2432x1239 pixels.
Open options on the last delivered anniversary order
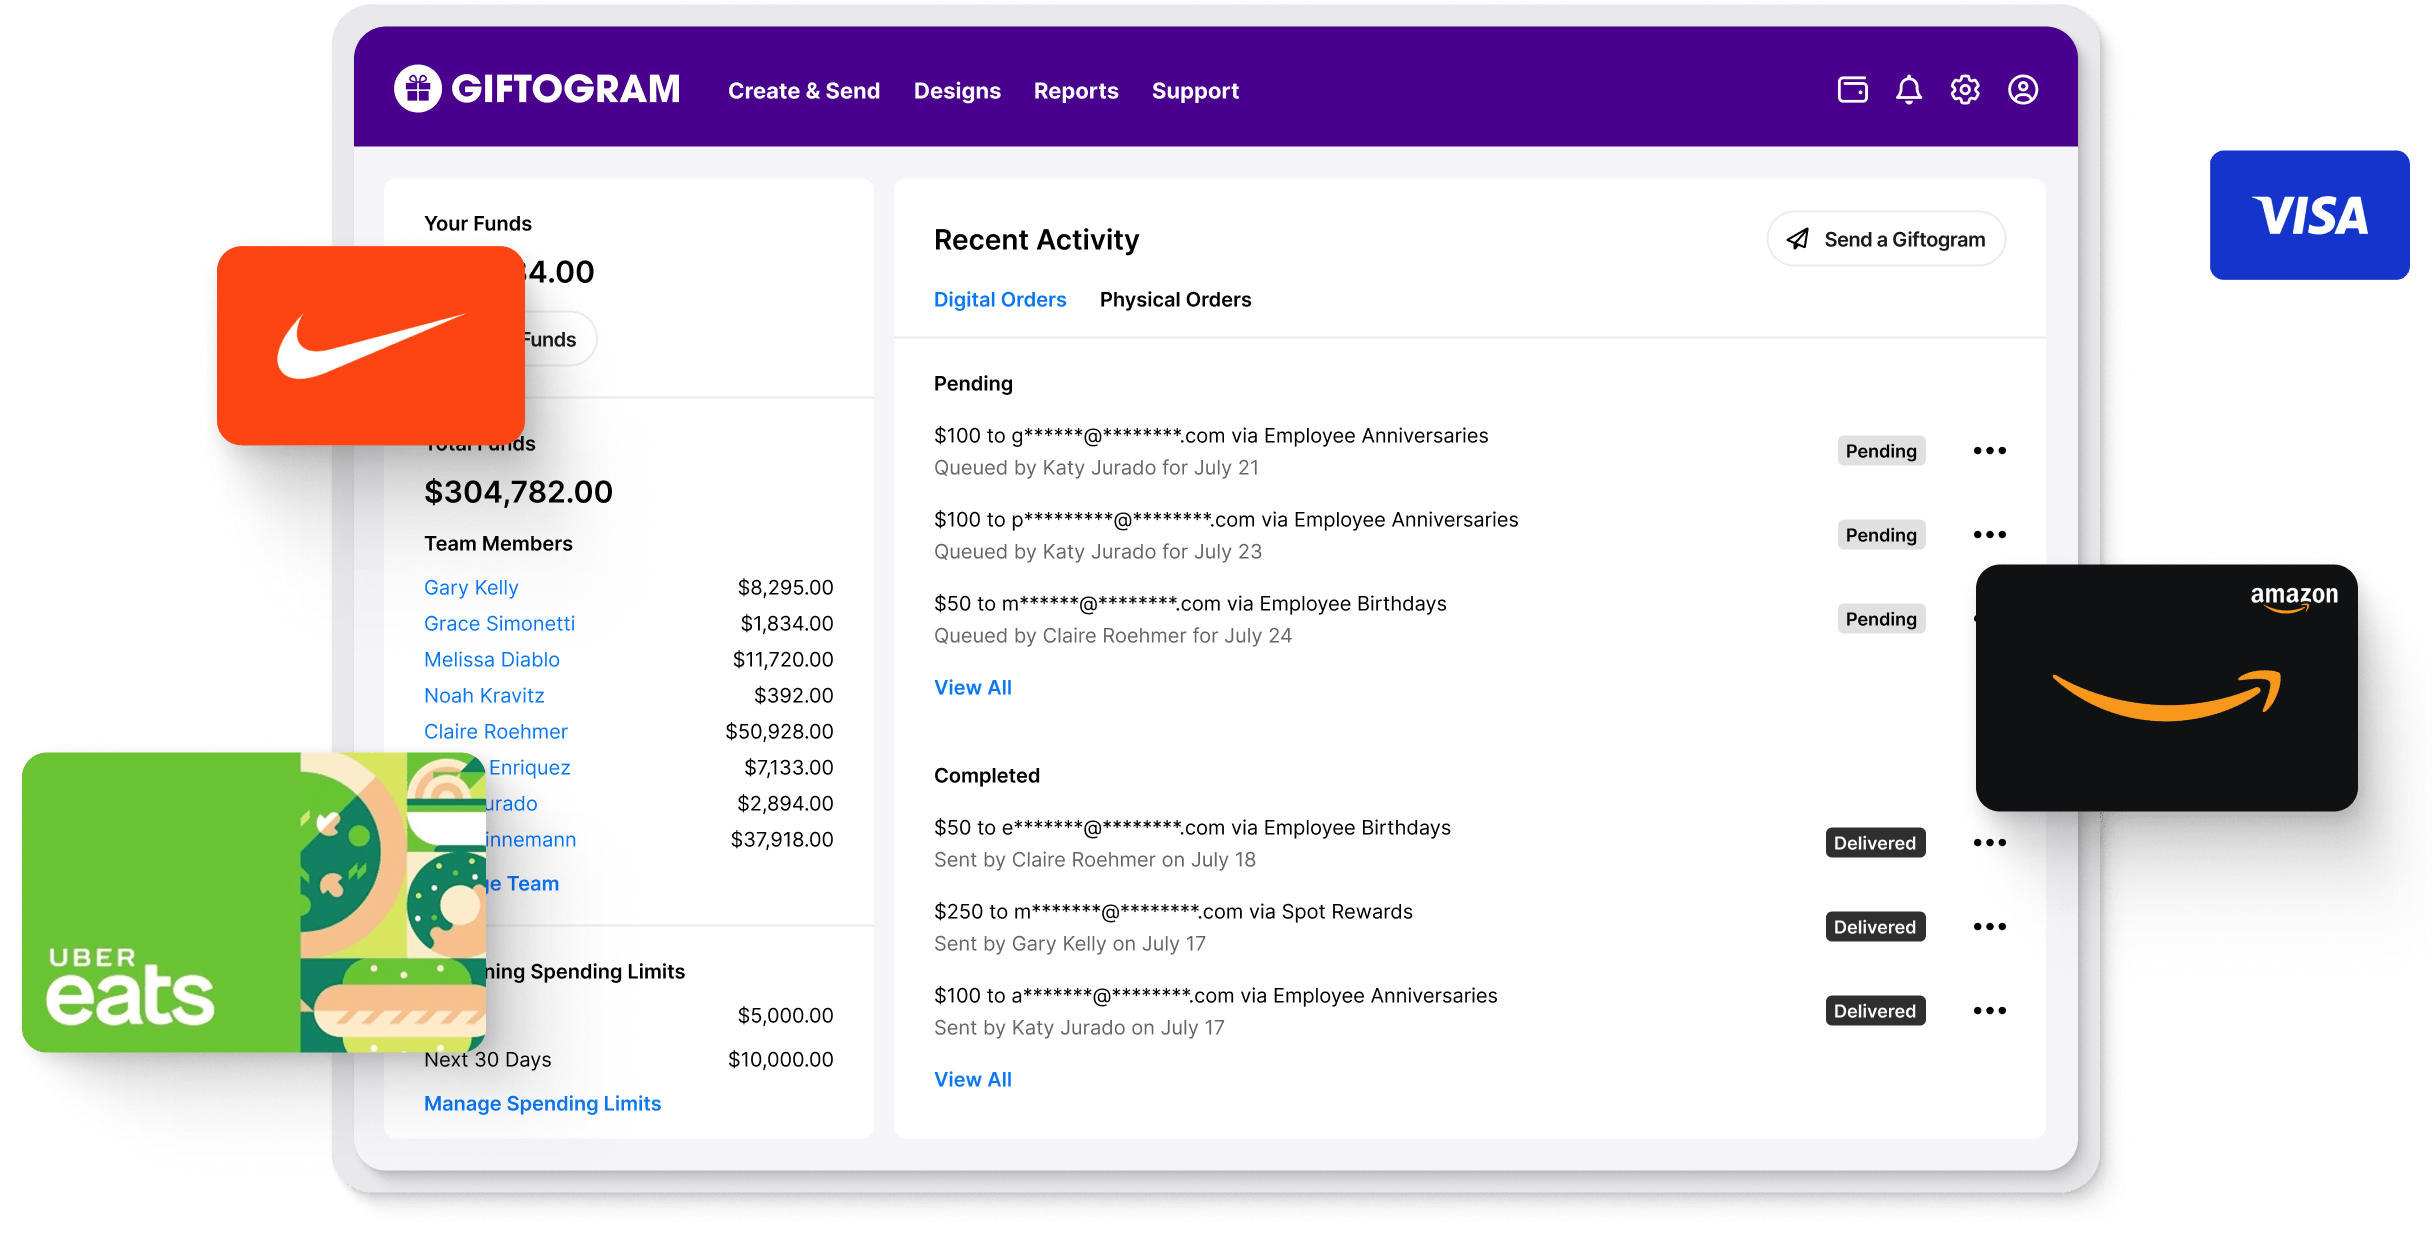pos(1990,1010)
